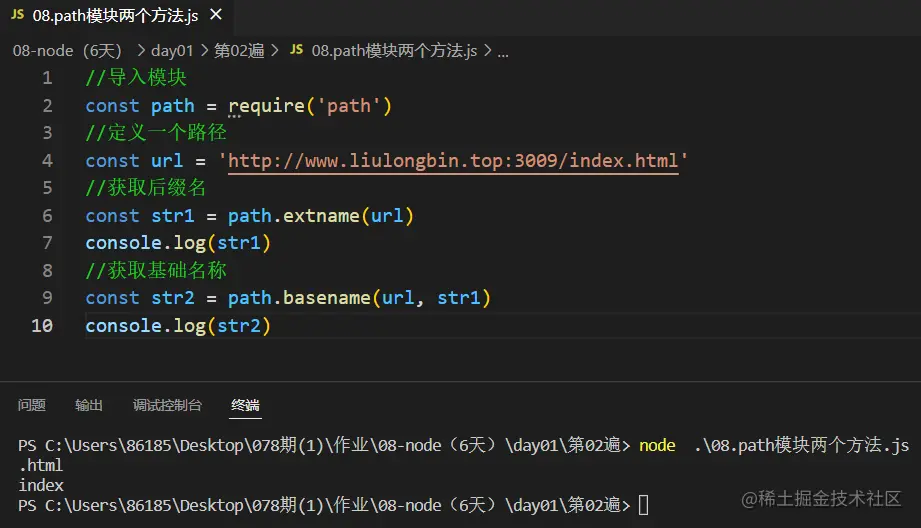
Task: Click line number 10 in the gutter
Action: [42, 326]
